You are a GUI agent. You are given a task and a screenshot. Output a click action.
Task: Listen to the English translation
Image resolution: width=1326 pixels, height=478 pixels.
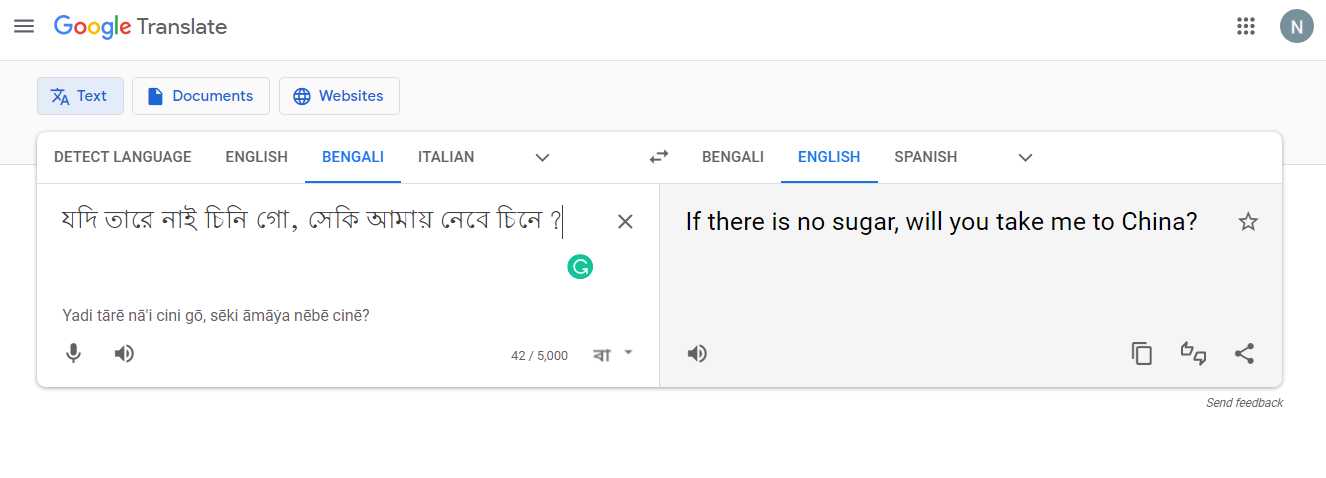[698, 353]
